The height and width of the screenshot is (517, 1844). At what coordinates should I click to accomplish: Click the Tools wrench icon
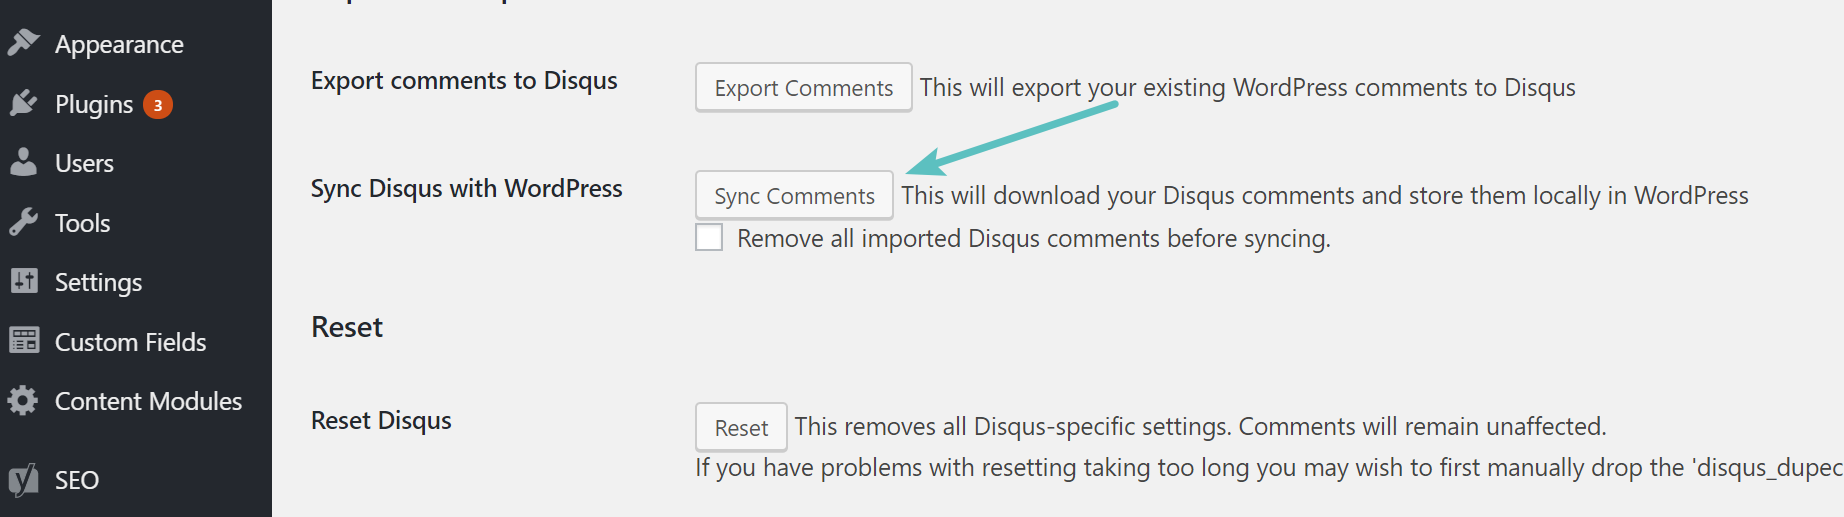tap(23, 222)
